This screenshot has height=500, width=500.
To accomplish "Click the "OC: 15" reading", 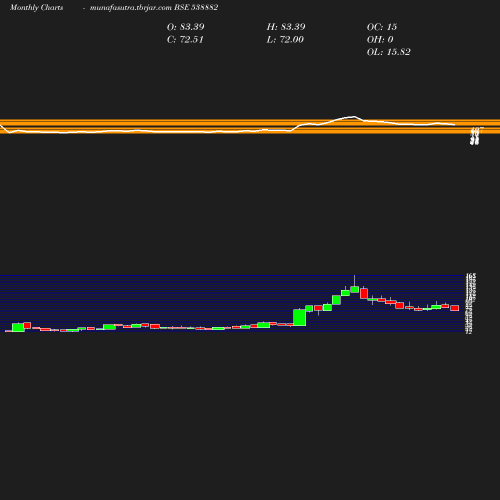I will pyautogui.click(x=382, y=27).
